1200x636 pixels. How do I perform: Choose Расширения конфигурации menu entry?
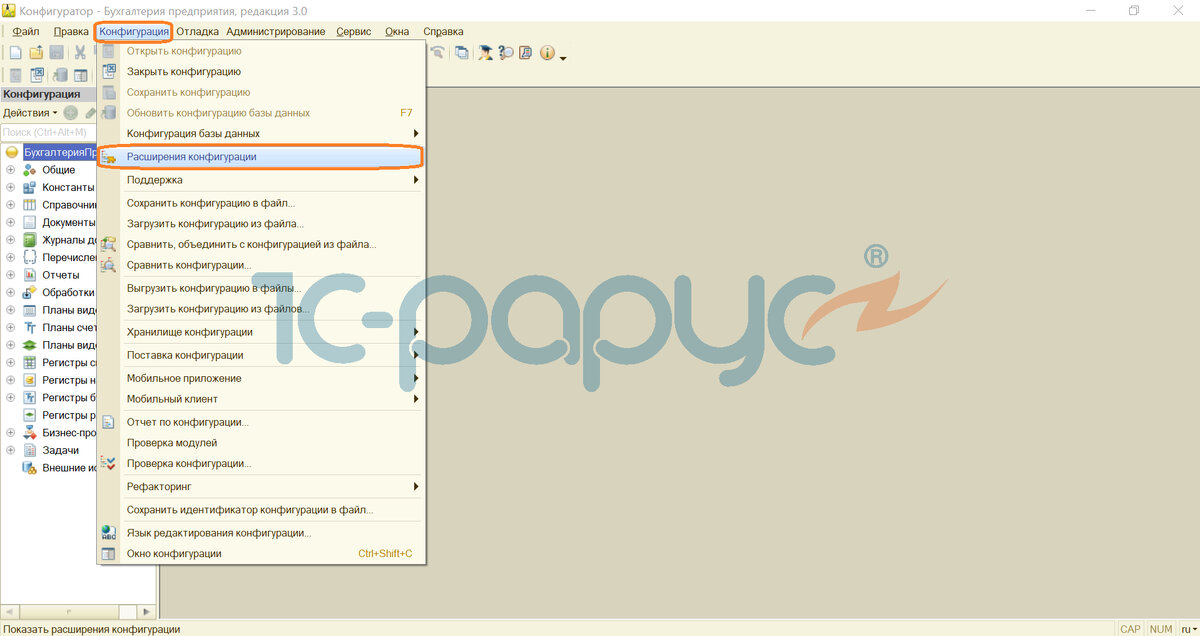[x=261, y=157]
